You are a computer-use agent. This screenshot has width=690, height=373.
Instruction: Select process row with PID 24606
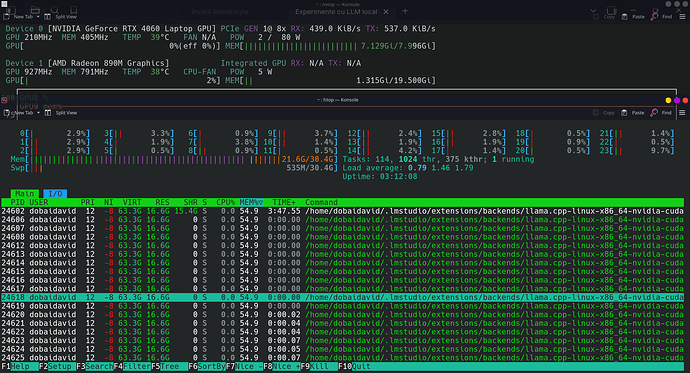click(x=342, y=220)
